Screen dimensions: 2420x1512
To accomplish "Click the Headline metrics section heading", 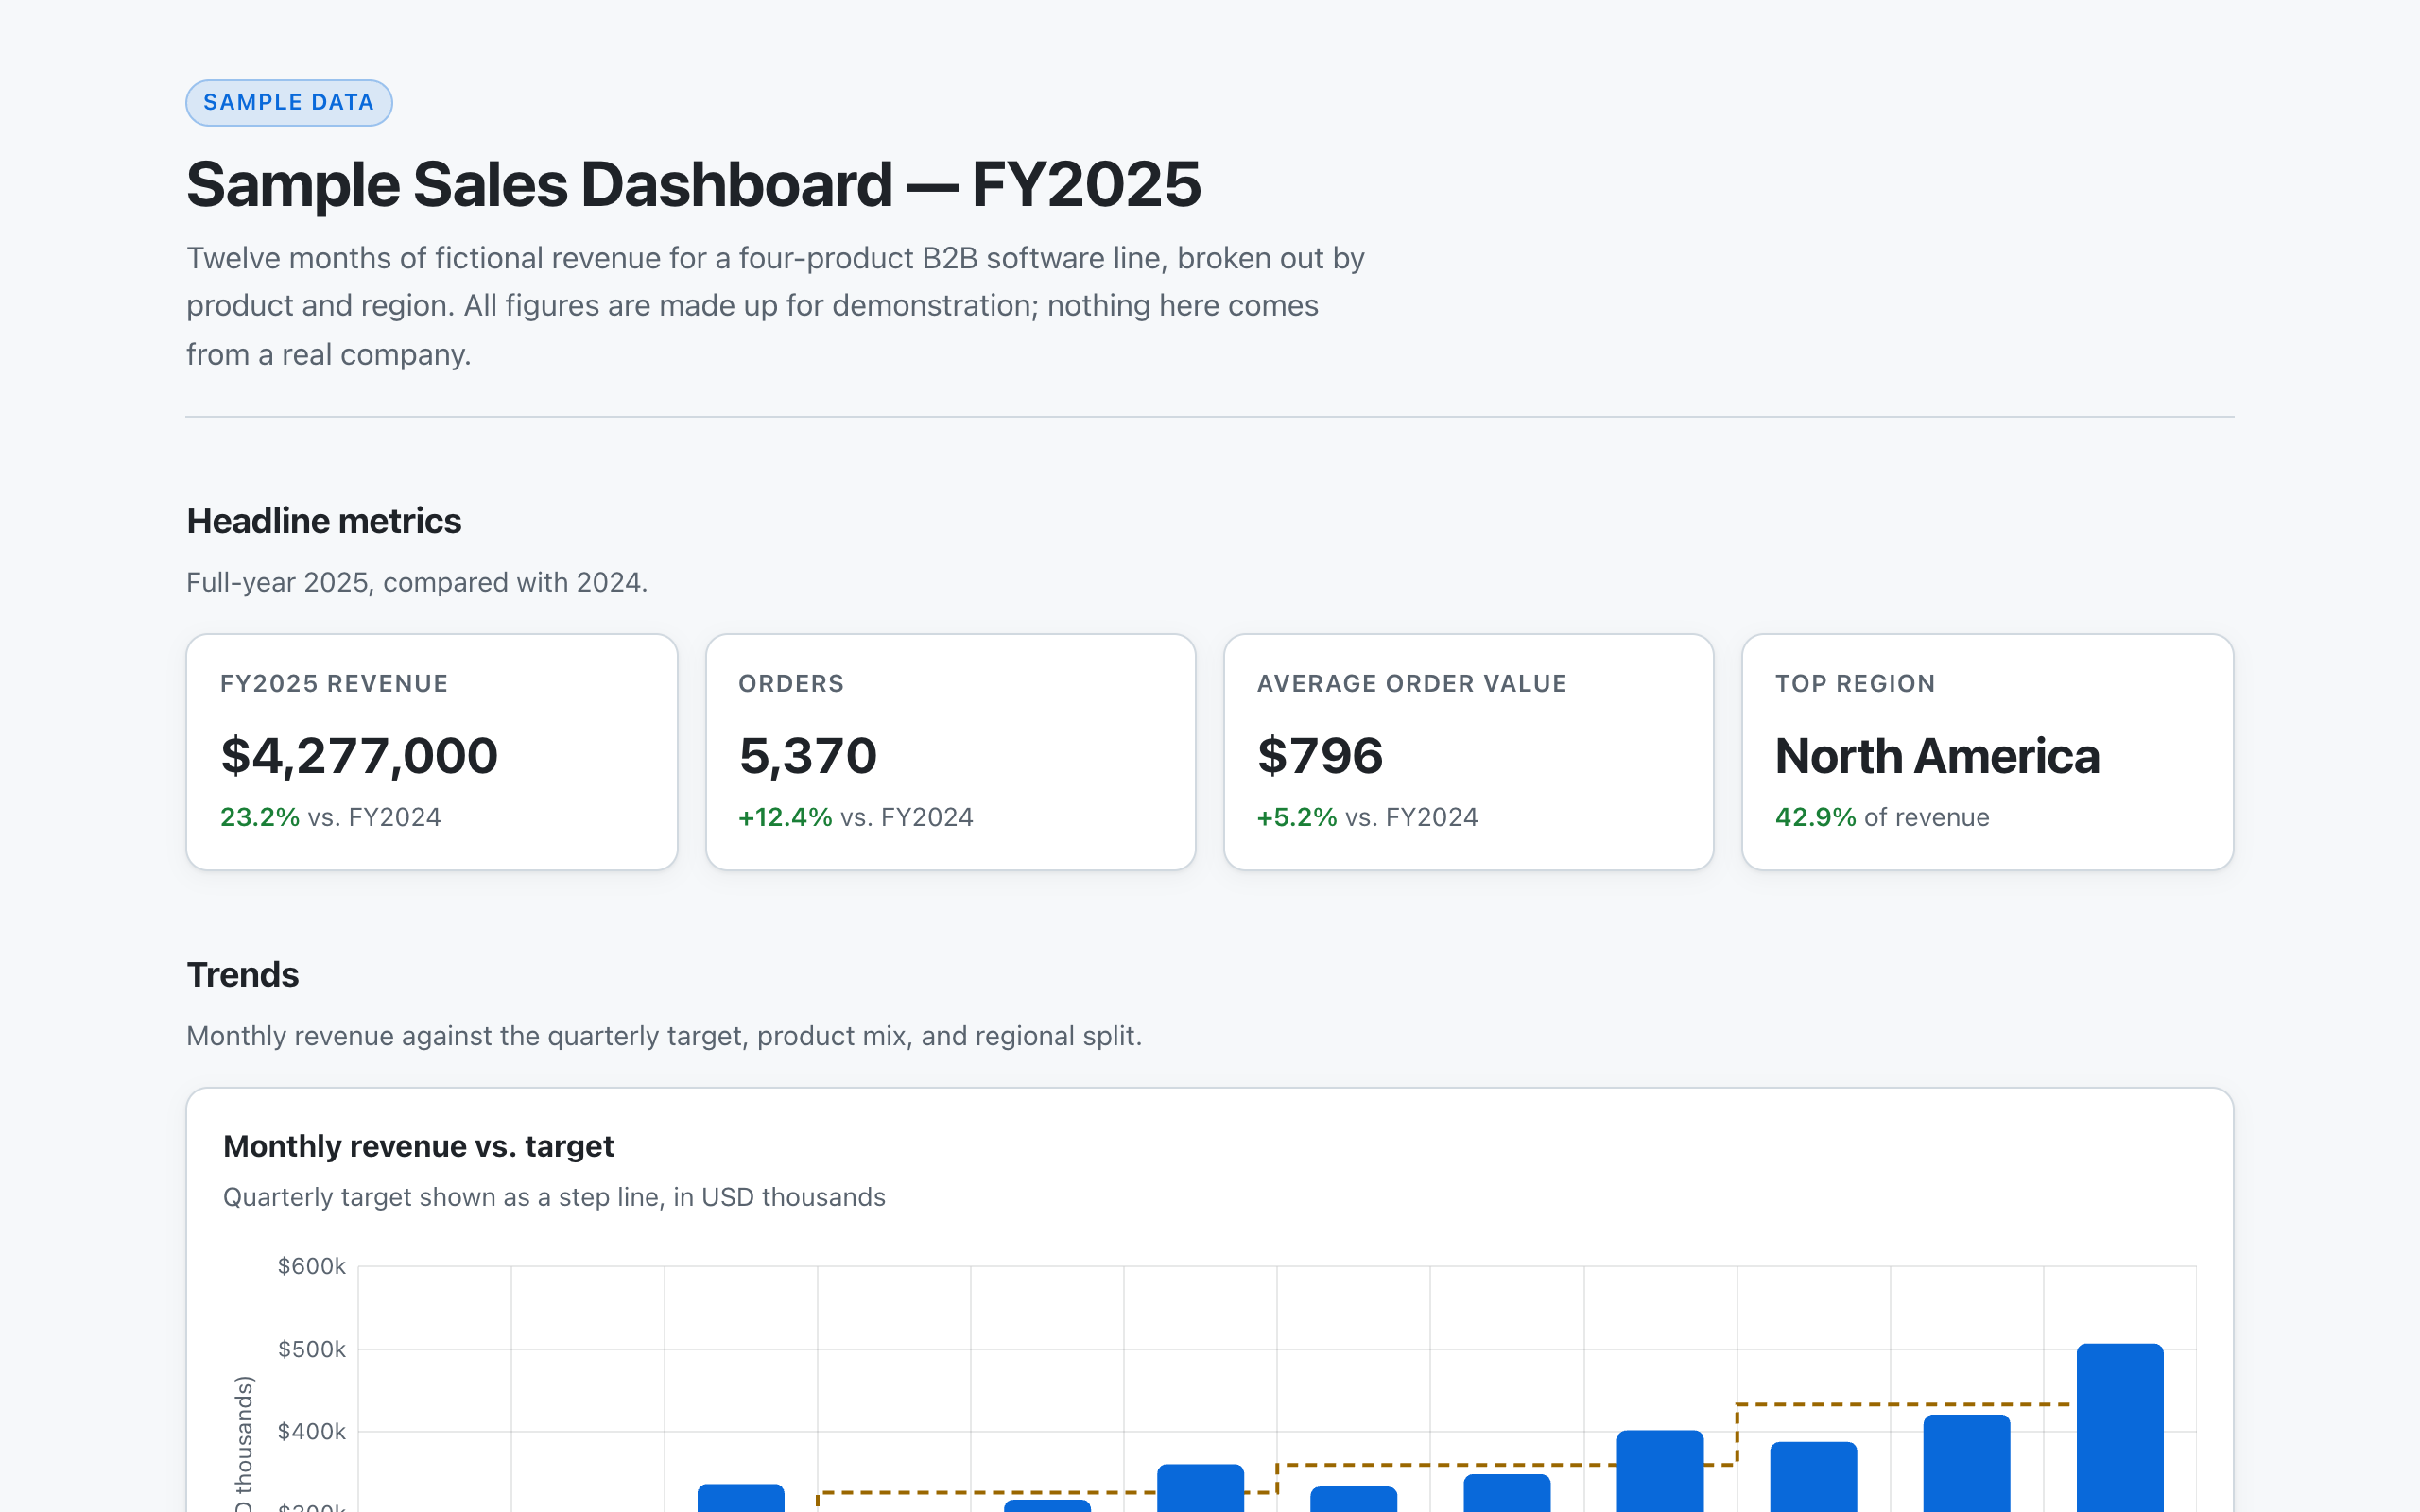I will pos(323,521).
